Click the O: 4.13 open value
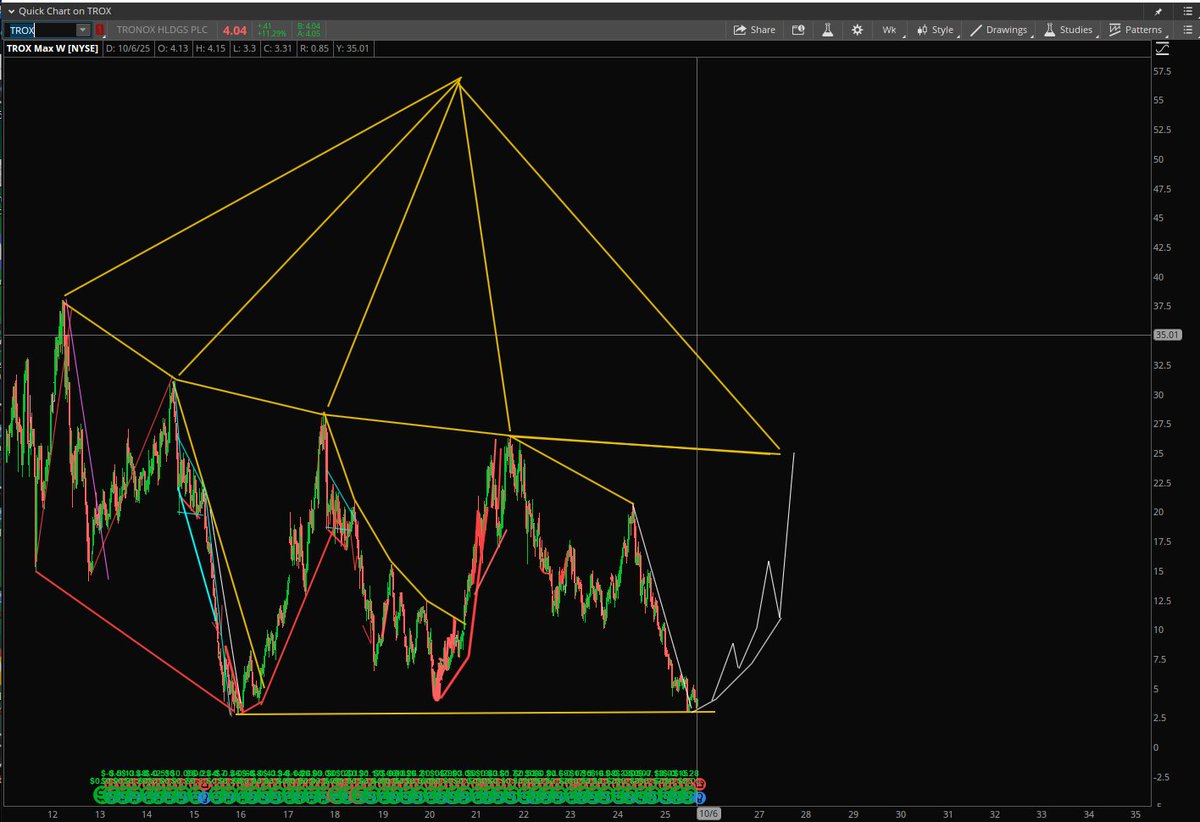This screenshot has width=1200, height=822. pyautogui.click(x=173, y=48)
